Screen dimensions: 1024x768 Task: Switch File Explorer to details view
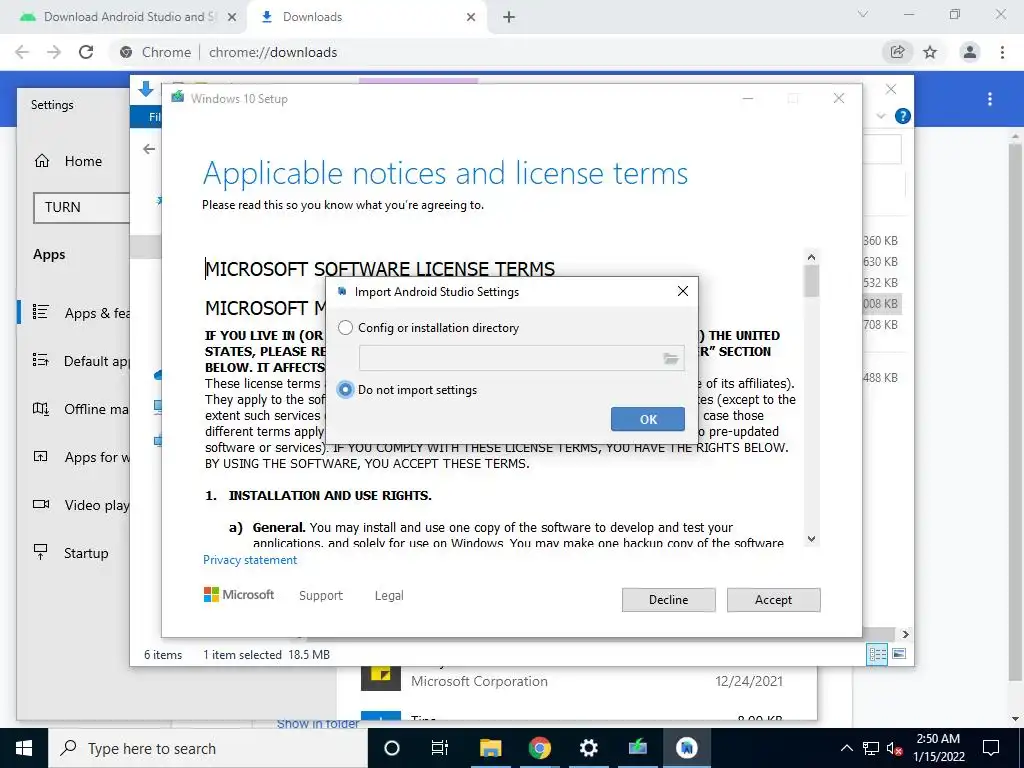tap(877, 654)
